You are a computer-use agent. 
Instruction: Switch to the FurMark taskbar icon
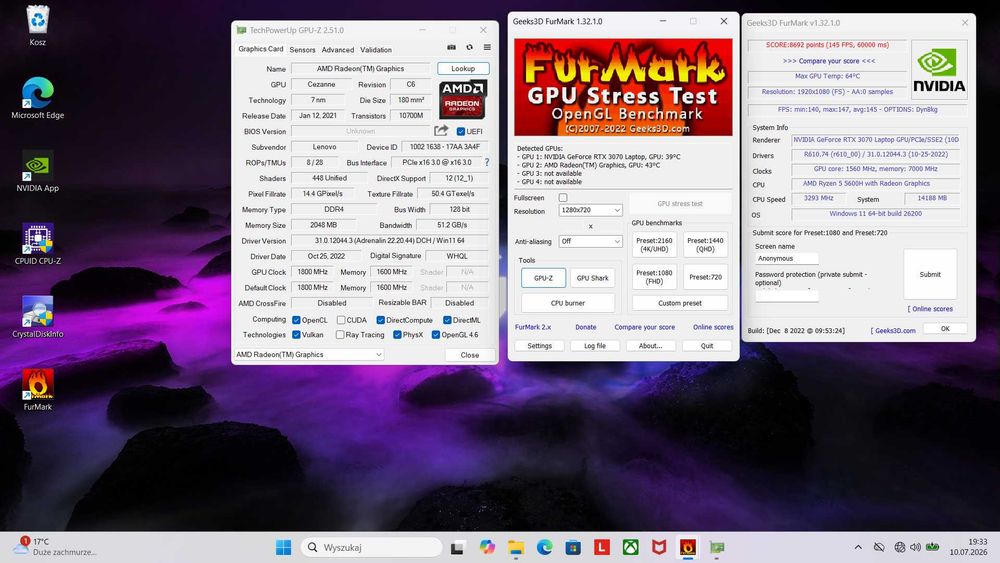(688, 547)
